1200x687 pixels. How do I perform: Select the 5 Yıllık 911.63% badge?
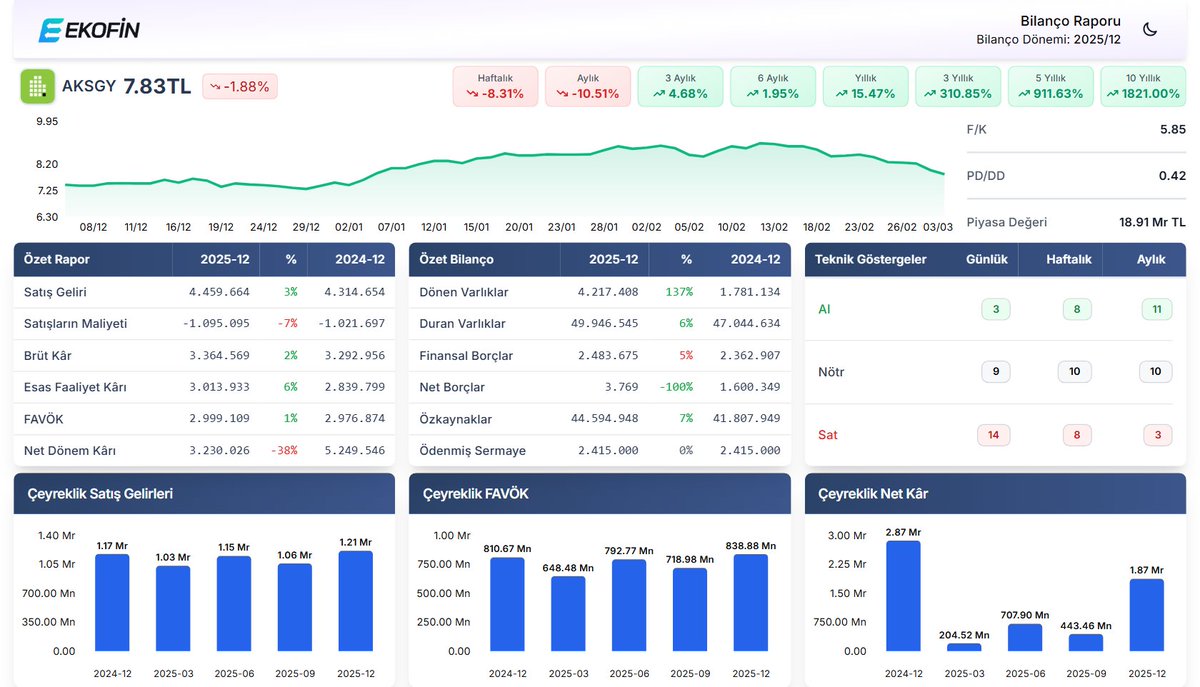pos(1050,86)
